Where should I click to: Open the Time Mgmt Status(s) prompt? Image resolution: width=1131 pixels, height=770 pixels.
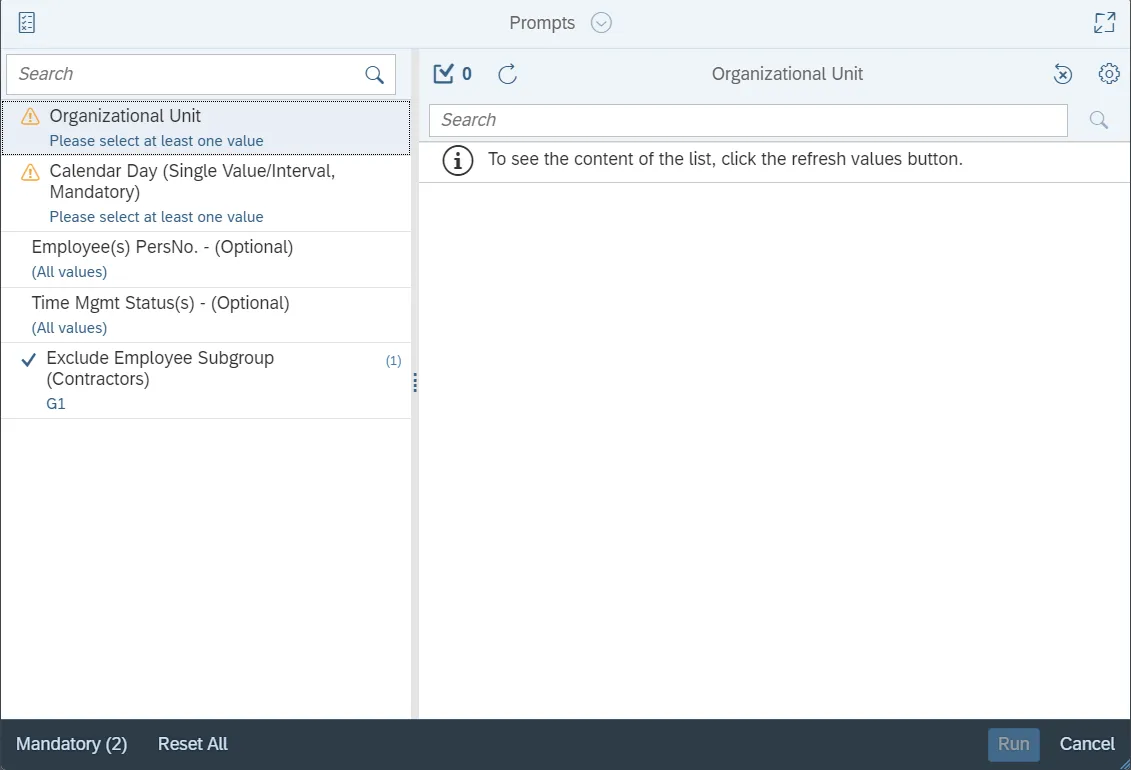pyautogui.click(x=206, y=315)
